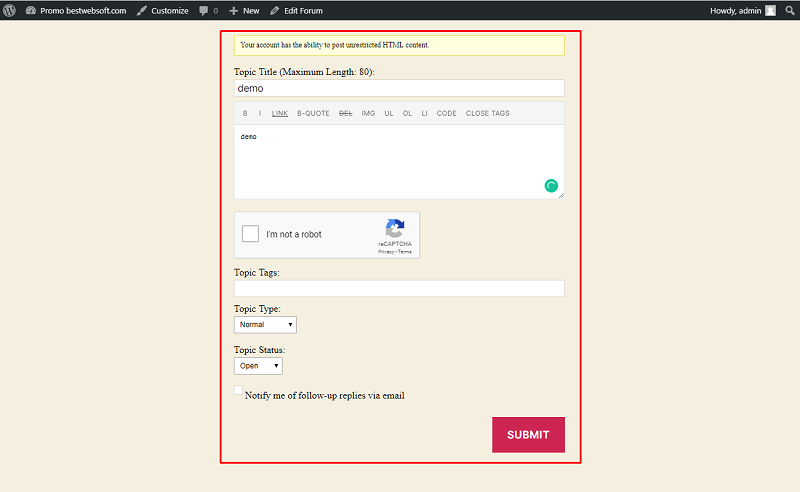Image resolution: width=800 pixels, height=492 pixels.
Task: Insert a link with LINK button
Action: 280,113
